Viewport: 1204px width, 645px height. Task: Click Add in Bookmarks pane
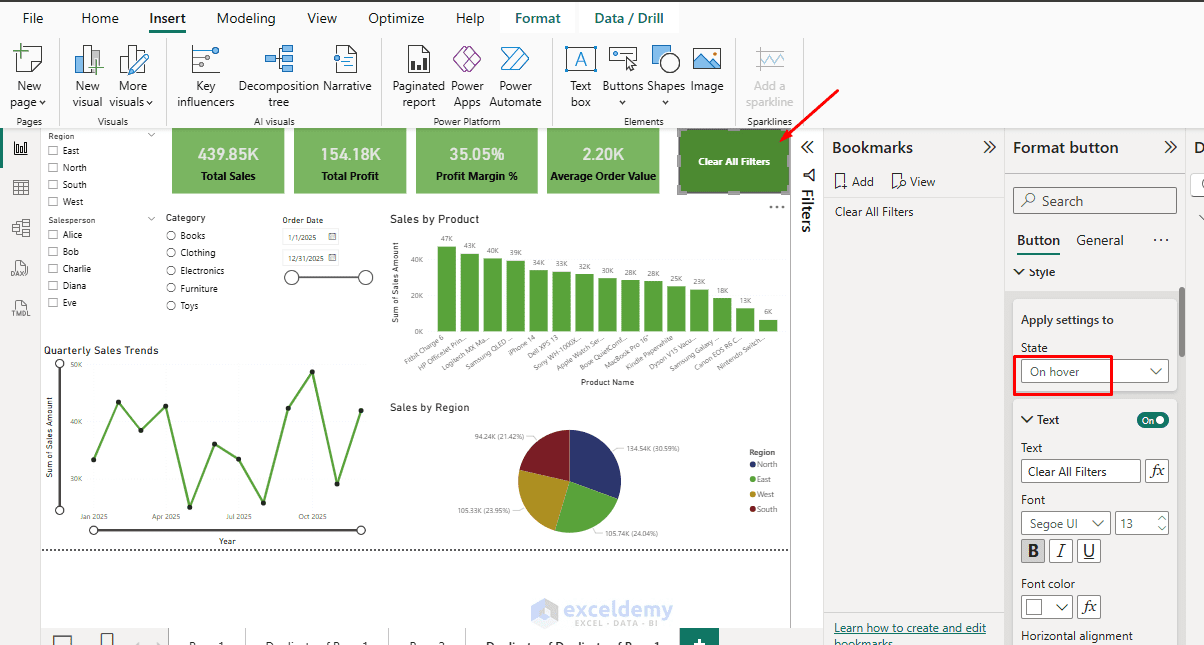tap(853, 181)
